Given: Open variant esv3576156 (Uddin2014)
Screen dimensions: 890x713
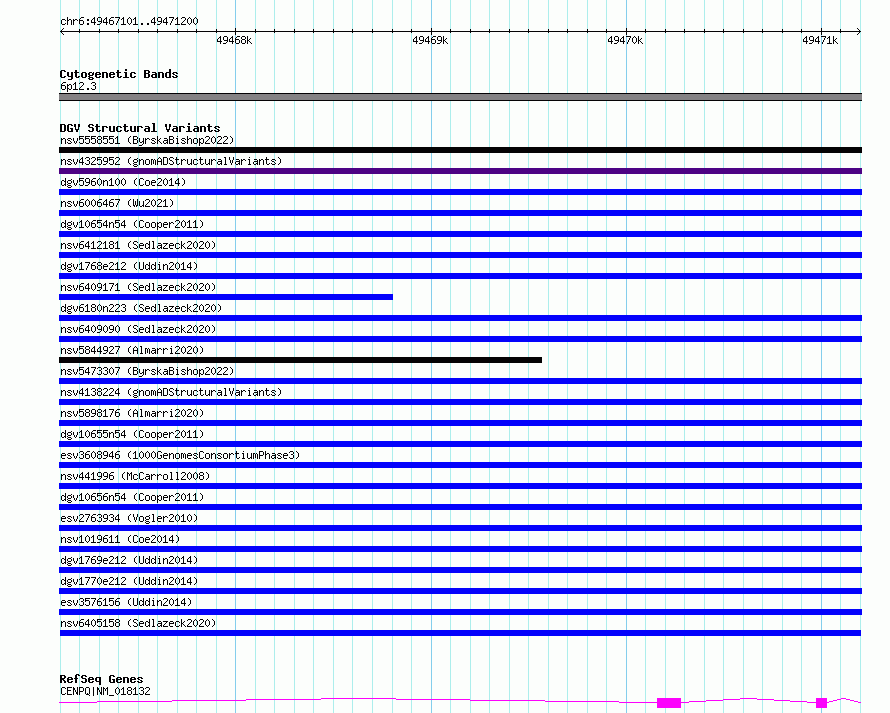Looking at the screenshot, I should [126, 602].
